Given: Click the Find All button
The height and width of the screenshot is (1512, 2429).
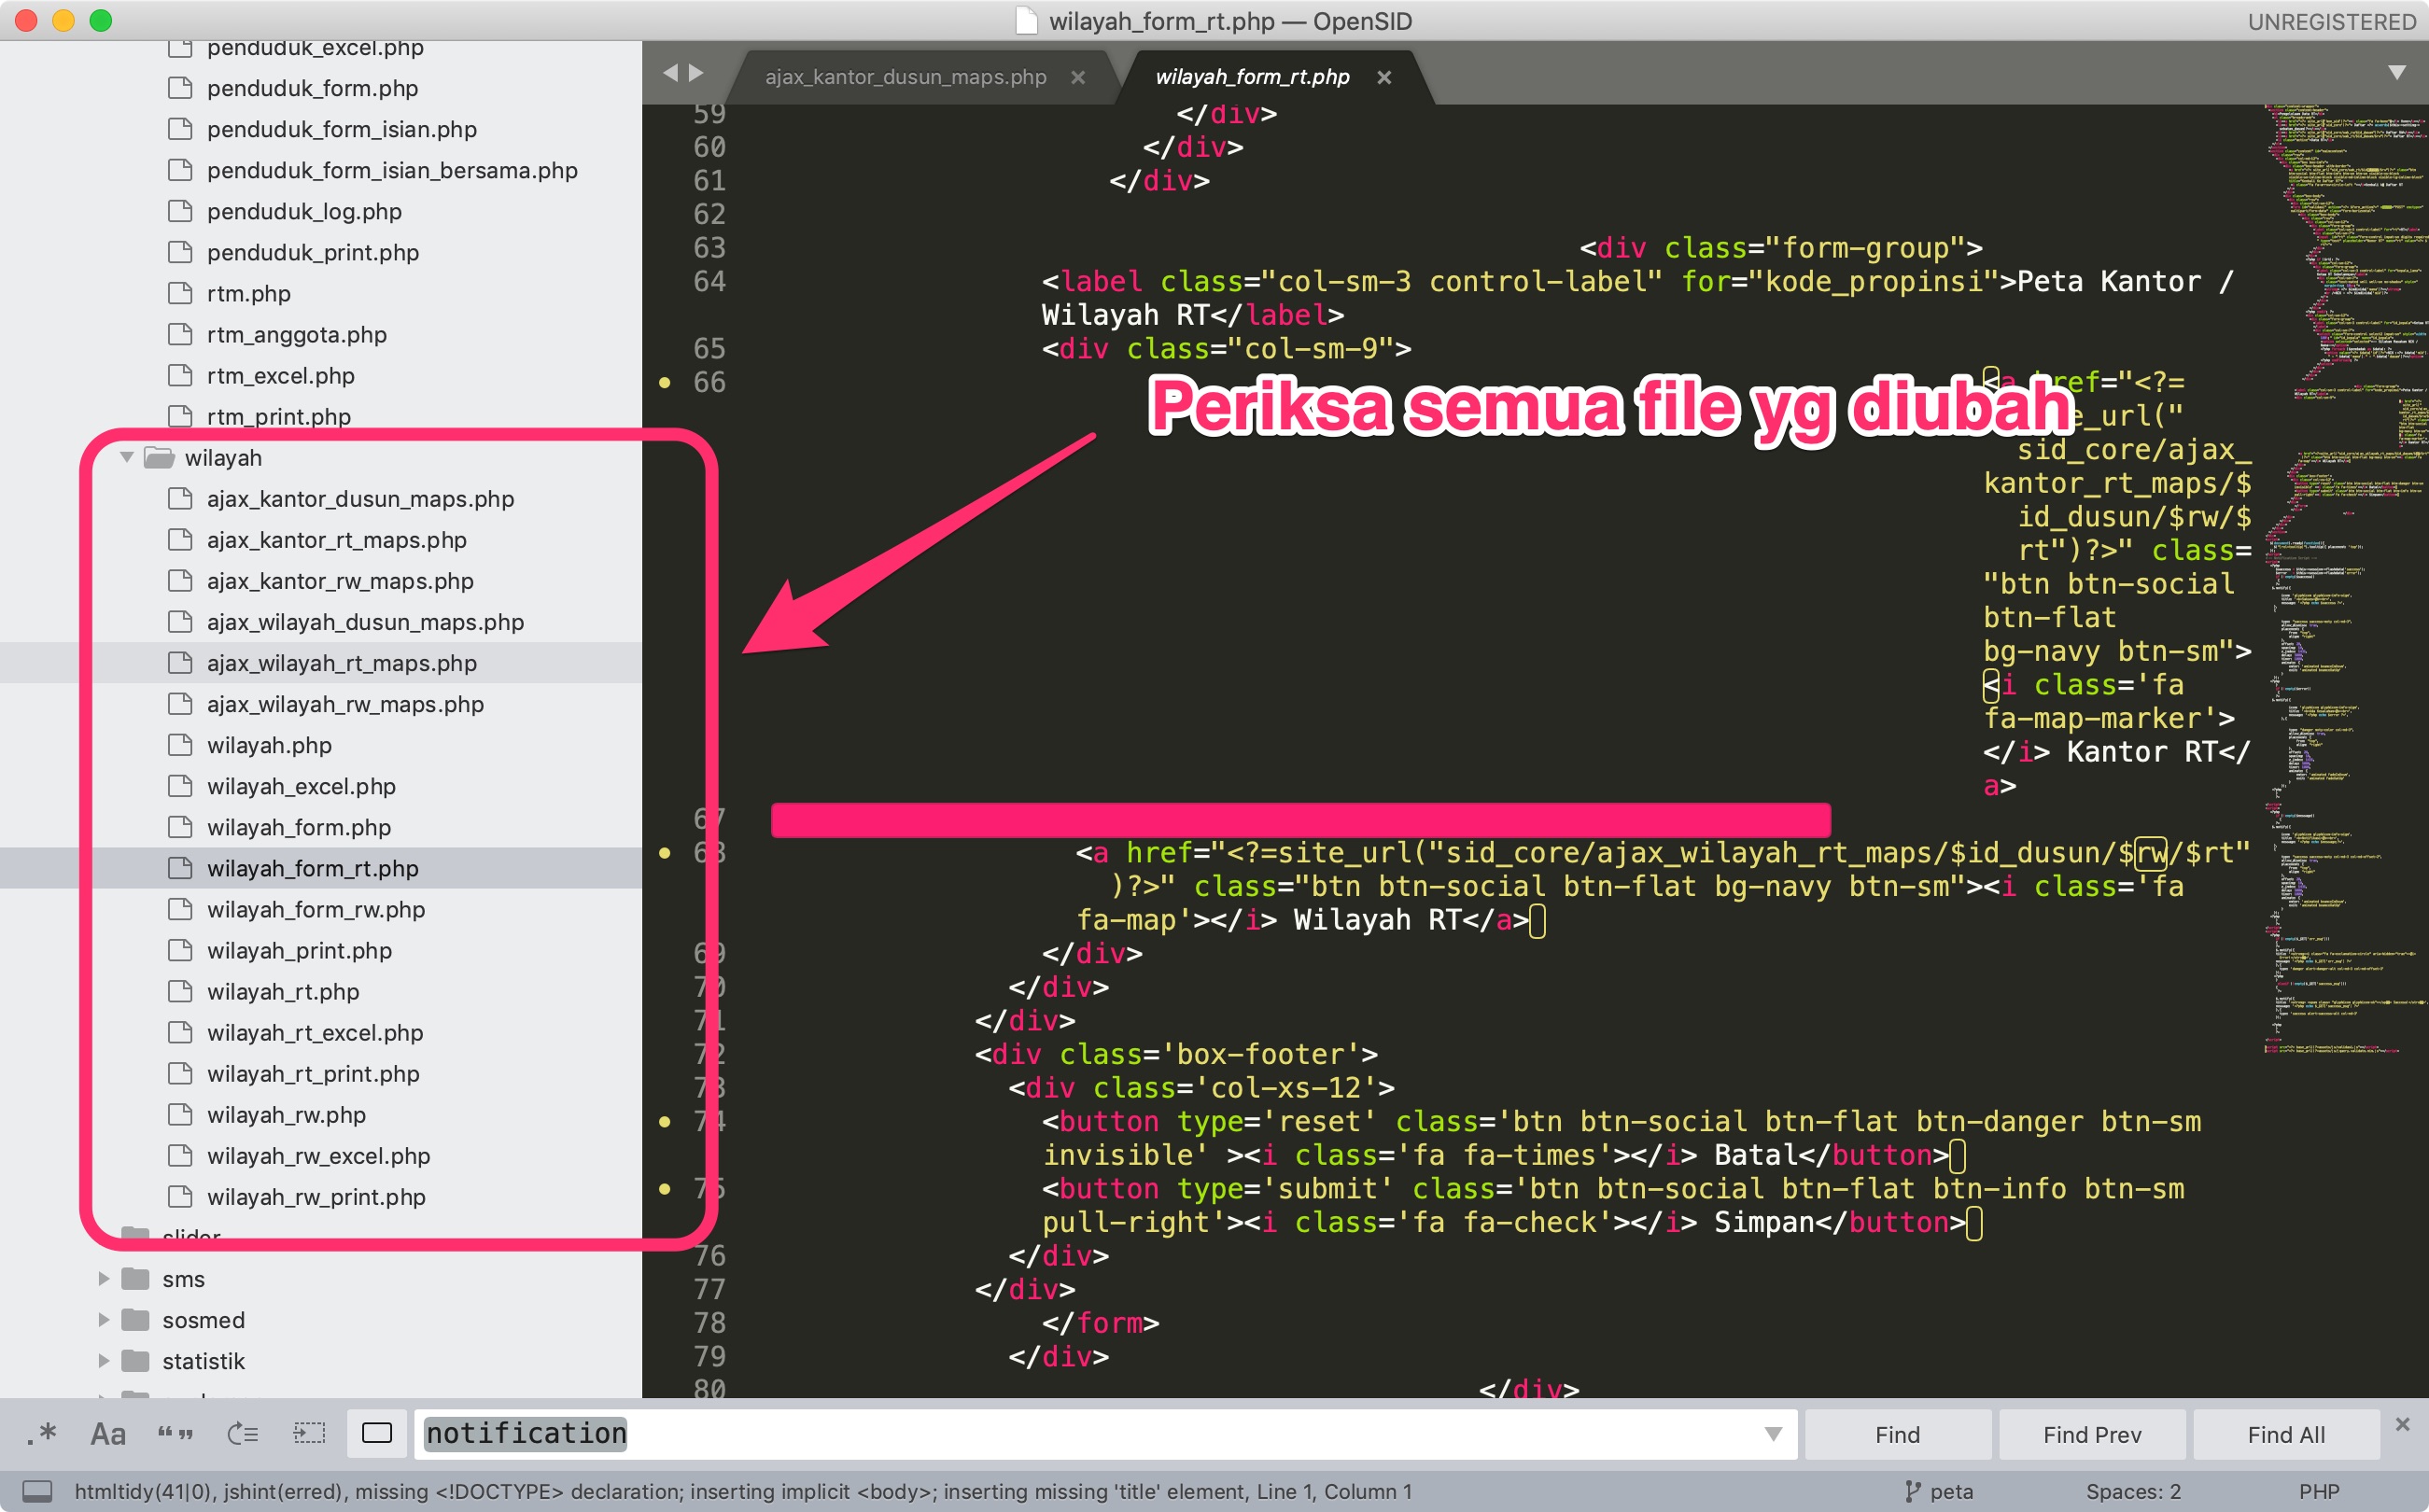Looking at the screenshot, I should pyautogui.click(x=2285, y=1433).
